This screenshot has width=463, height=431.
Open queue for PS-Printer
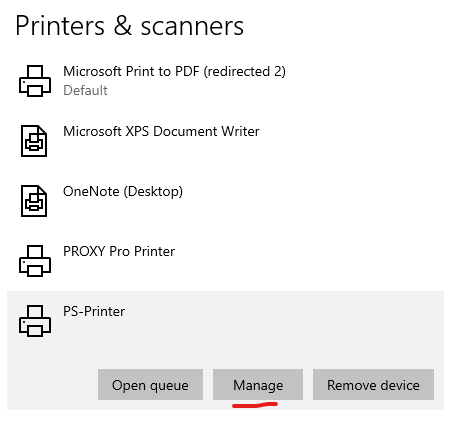pyautogui.click(x=150, y=384)
